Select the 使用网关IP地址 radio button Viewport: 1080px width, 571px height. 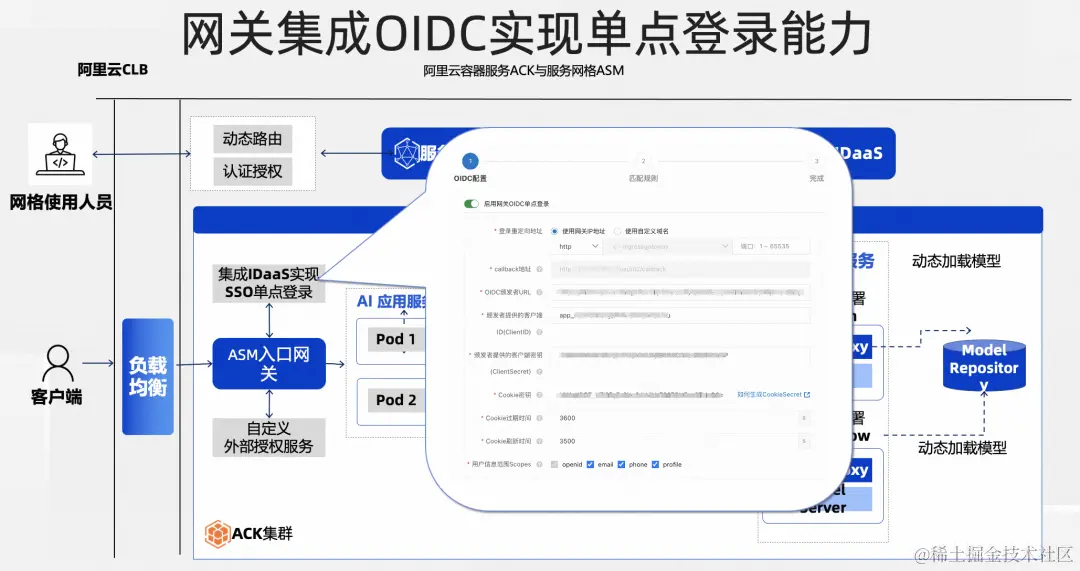pos(554,231)
